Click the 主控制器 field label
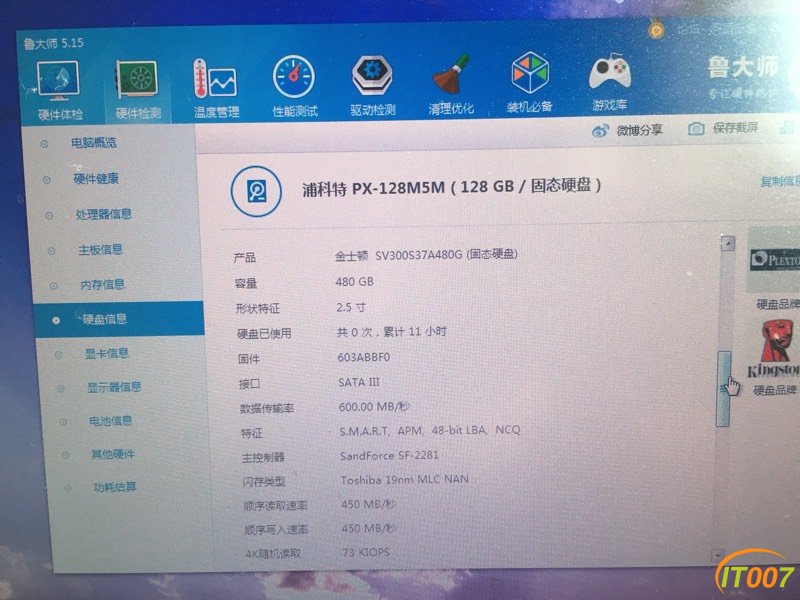The width and height of the screenshot is (800, 600). [263, 457]
